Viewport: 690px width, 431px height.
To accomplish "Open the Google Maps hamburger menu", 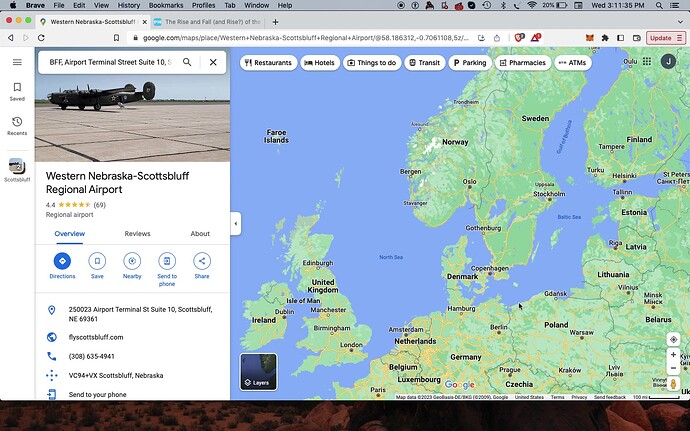I will [17, 62].
